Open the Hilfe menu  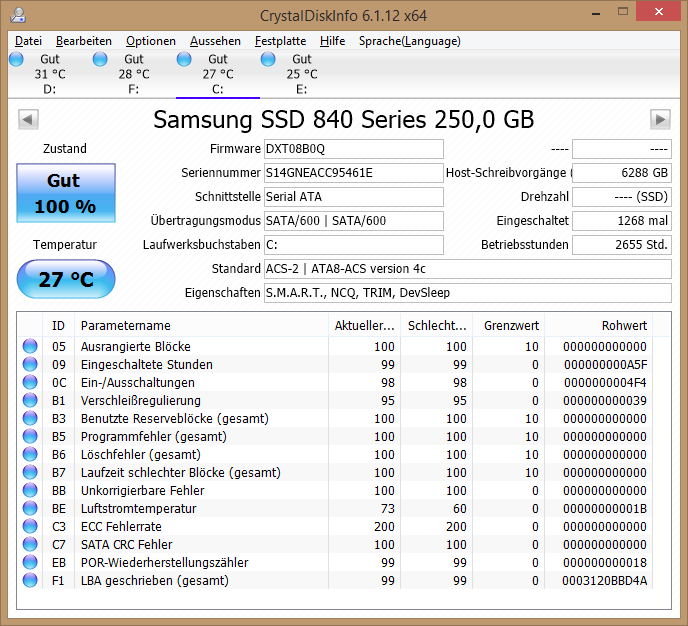(x=332, y=41)
